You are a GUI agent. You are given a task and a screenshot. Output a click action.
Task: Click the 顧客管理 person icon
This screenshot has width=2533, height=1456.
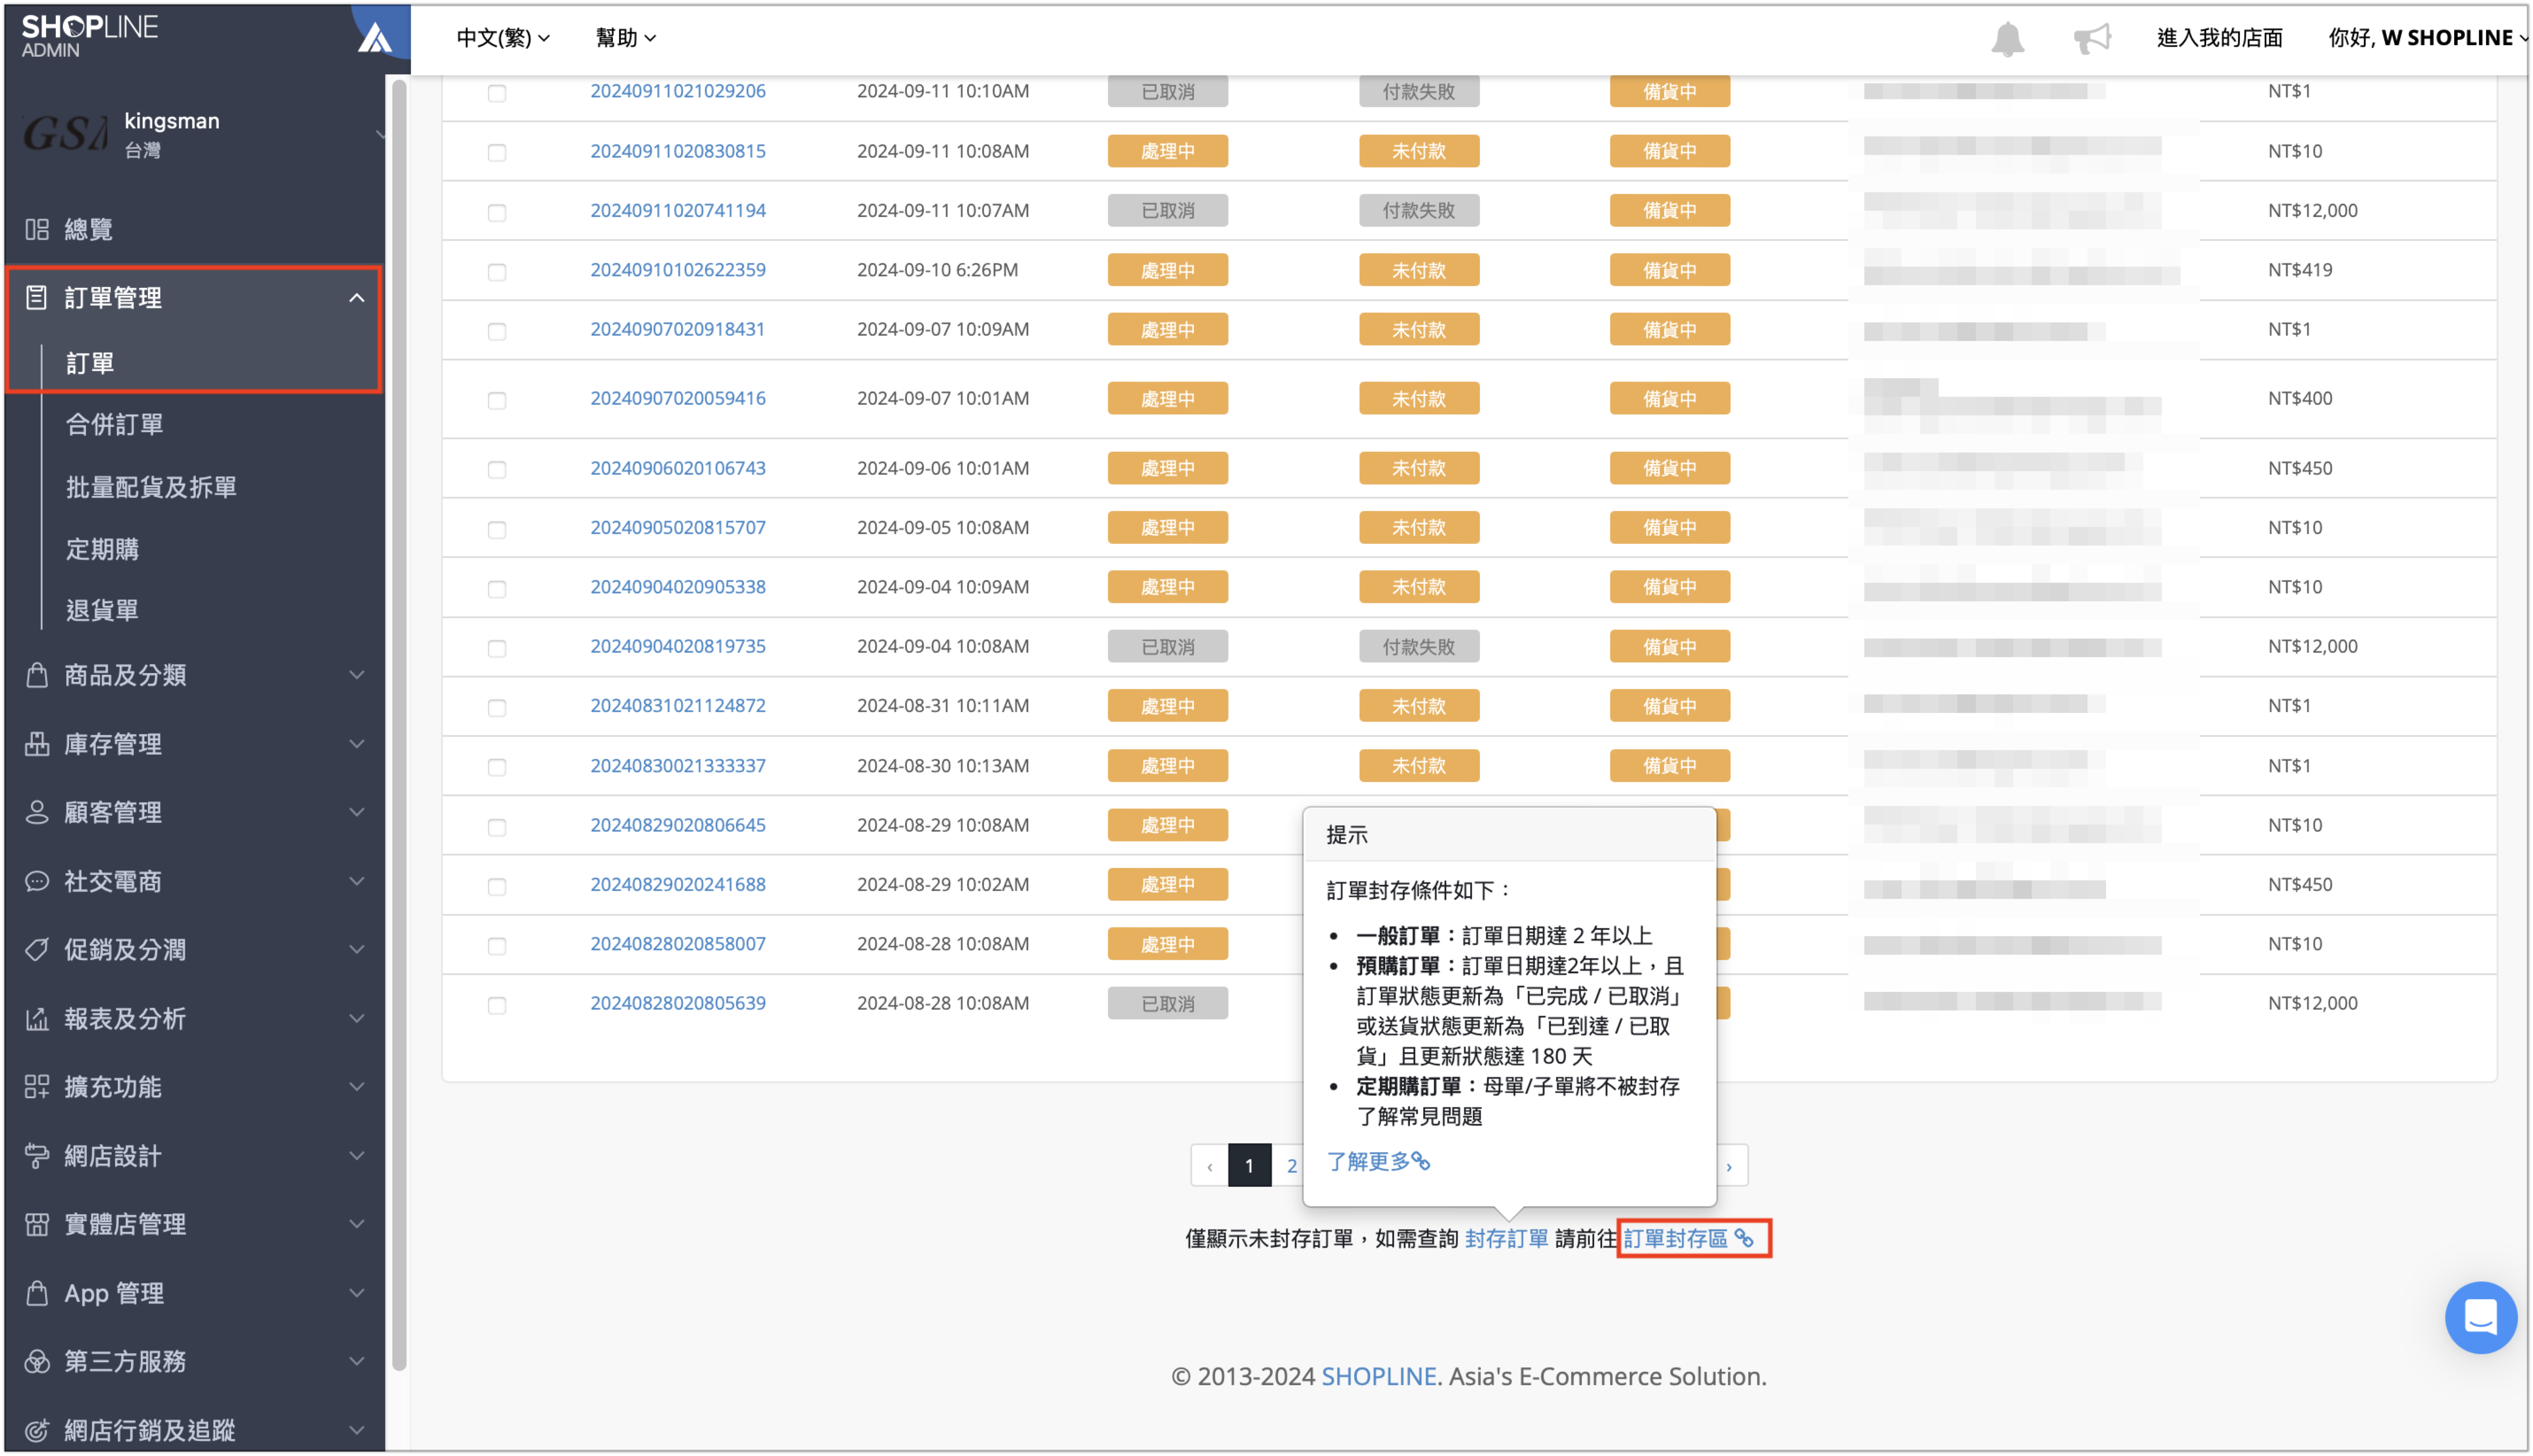point(37,812)
